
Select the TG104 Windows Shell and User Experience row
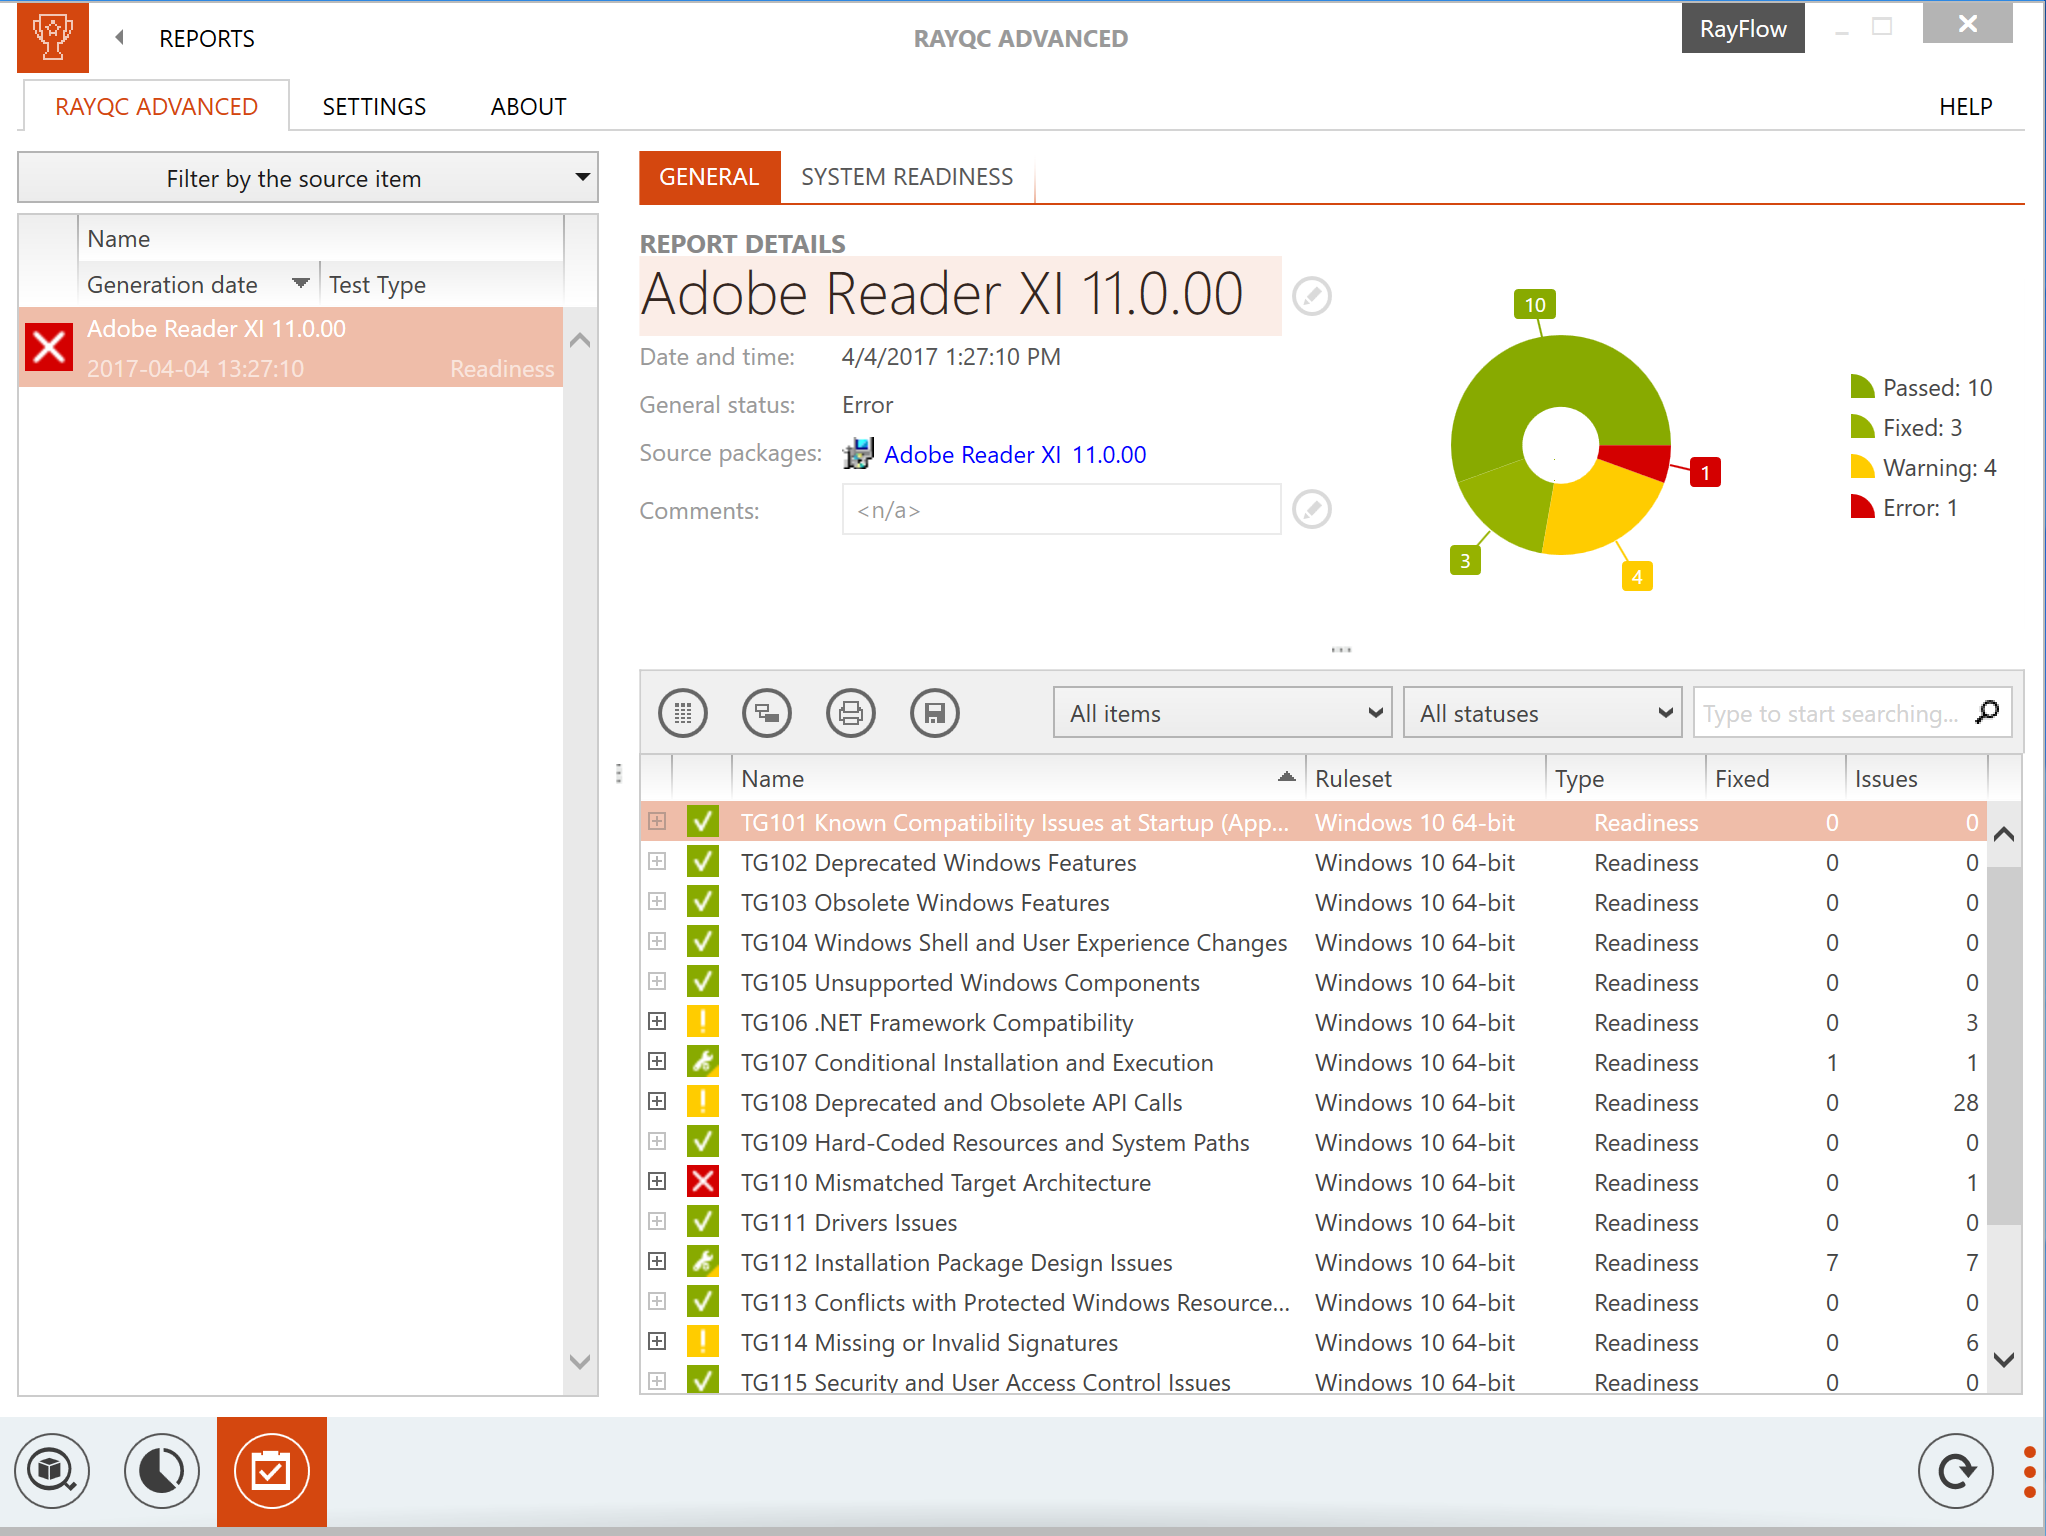tap(1313, 942)
